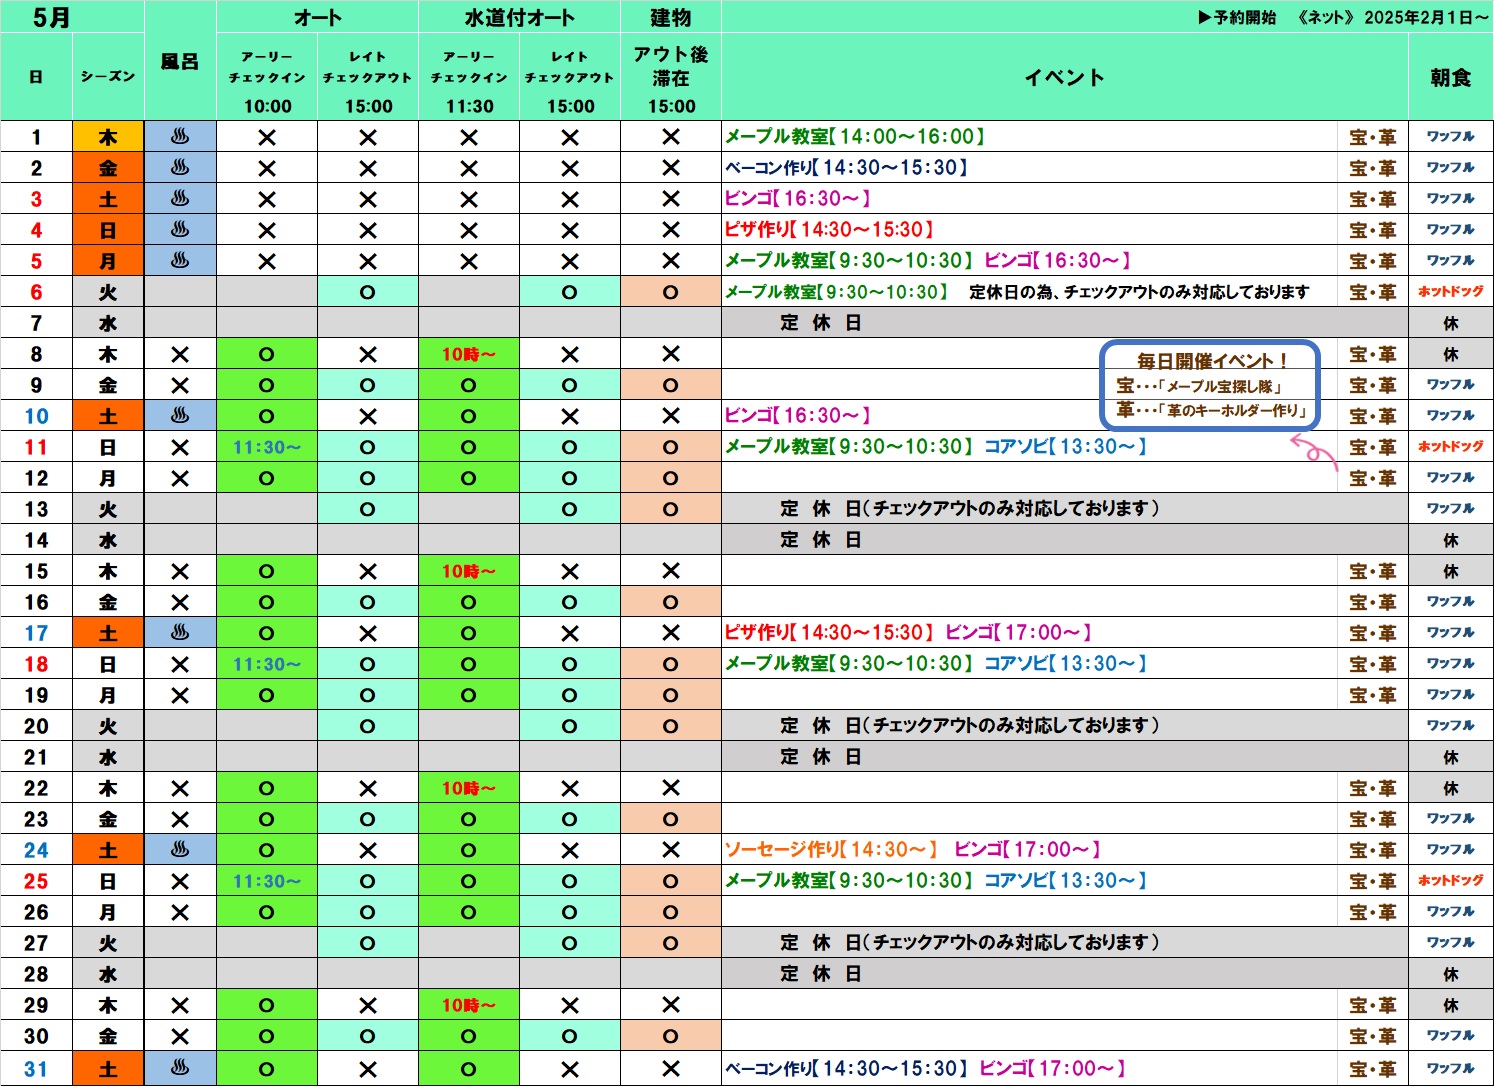Click ビンゴ【17:00～】 on May 31
The image size is (1494, 1086).
point(1052,1068)
